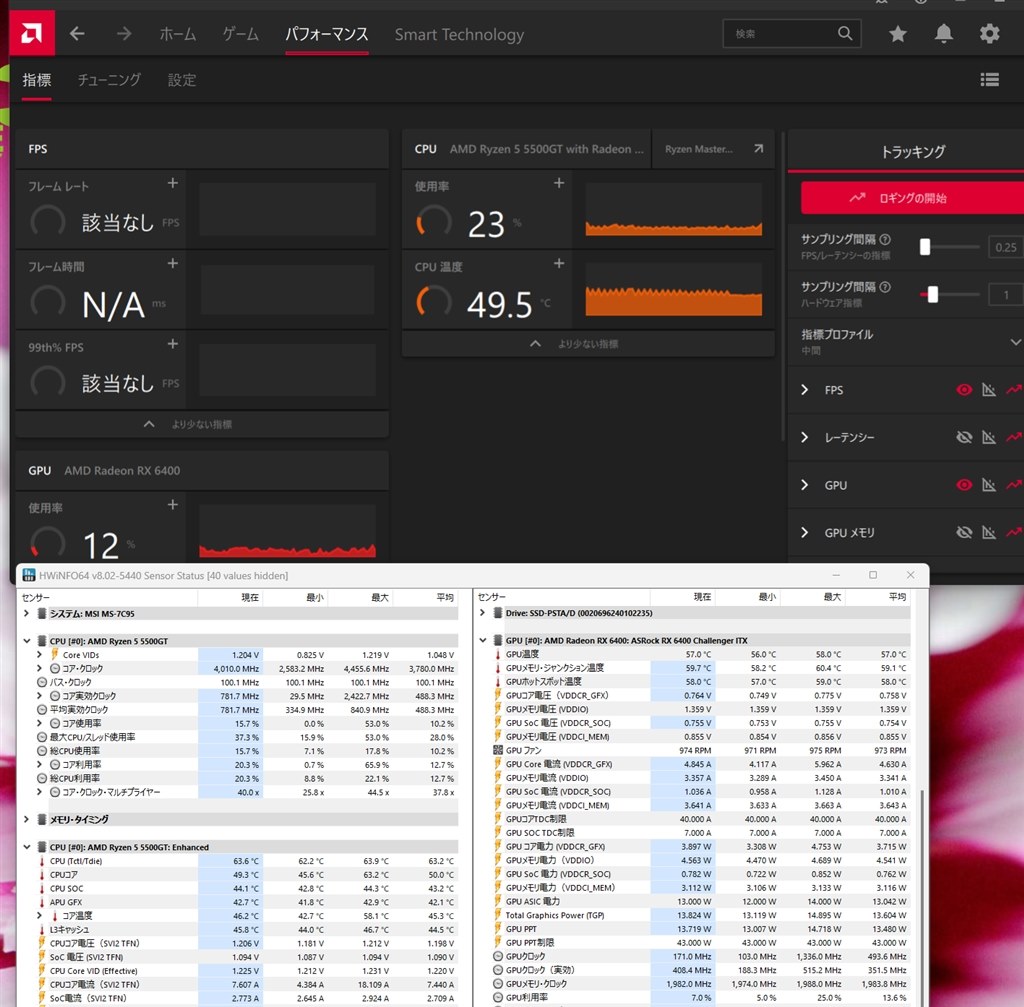Collapse CPU metrics via より少ない指標 chevron
This screenshot has height=1007, width=1024.
click(534, 345)
